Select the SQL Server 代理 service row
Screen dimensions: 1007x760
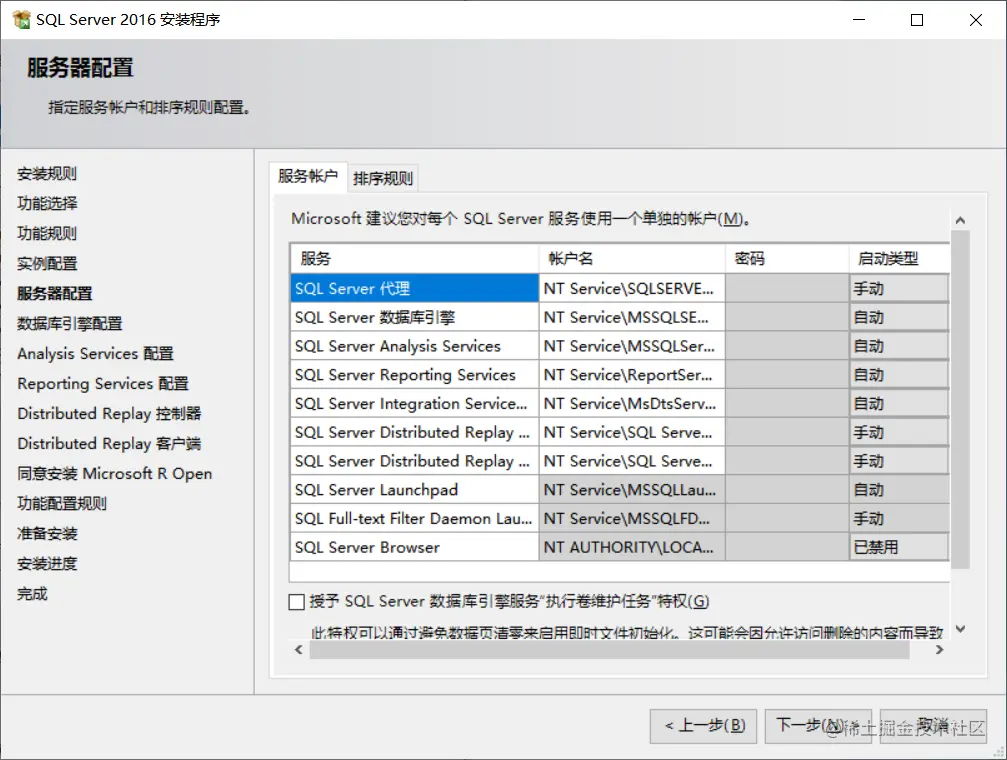point(414,288)
